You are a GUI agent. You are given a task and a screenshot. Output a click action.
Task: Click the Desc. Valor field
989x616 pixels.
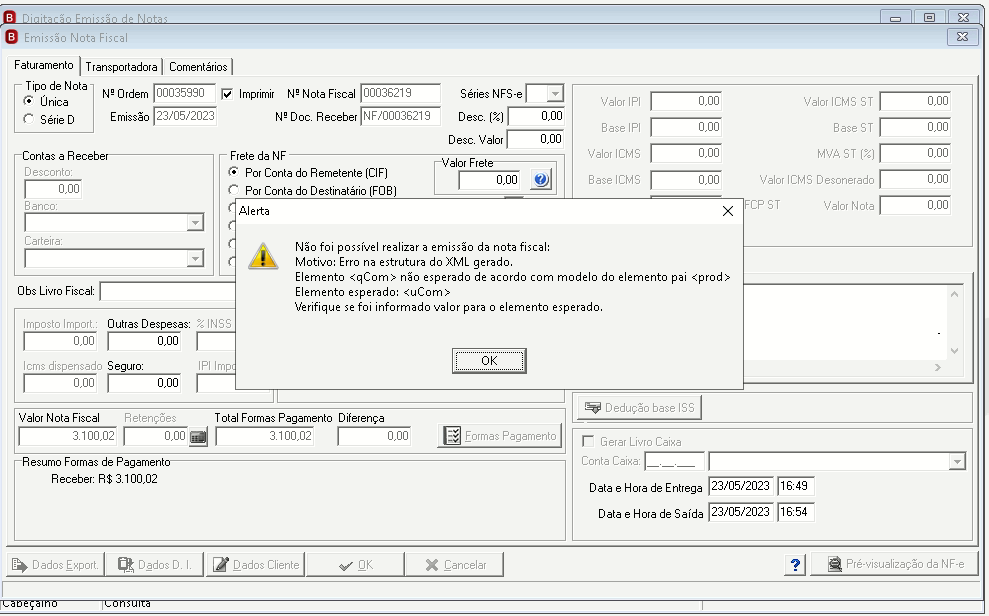pos(535,139)
